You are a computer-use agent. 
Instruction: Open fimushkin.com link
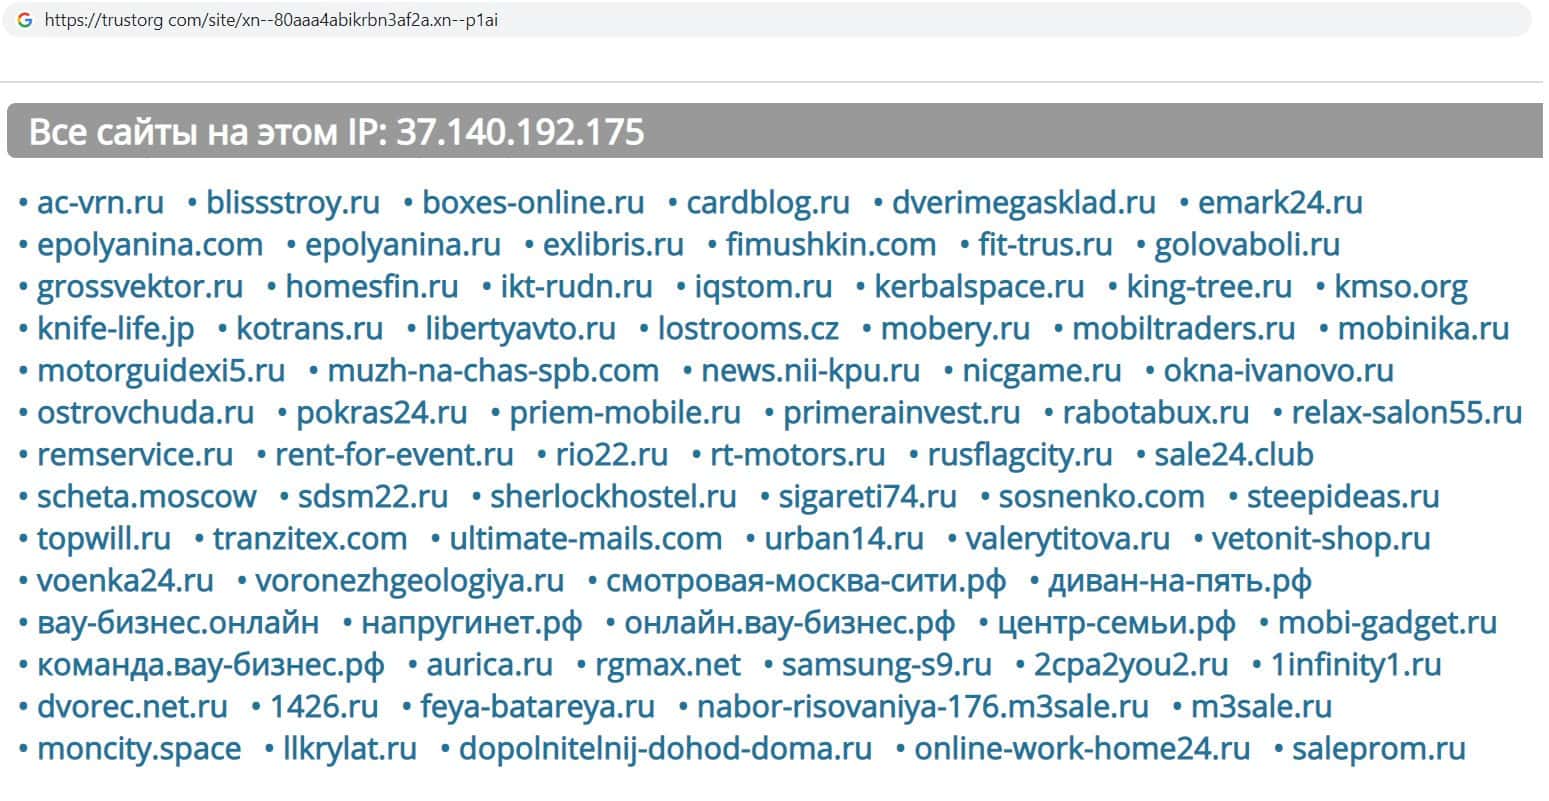pos(831,245)
